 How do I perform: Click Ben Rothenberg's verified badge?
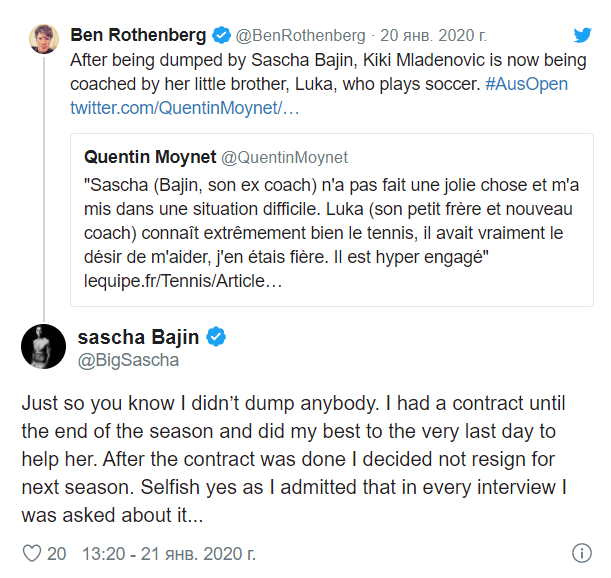point(223,35)
